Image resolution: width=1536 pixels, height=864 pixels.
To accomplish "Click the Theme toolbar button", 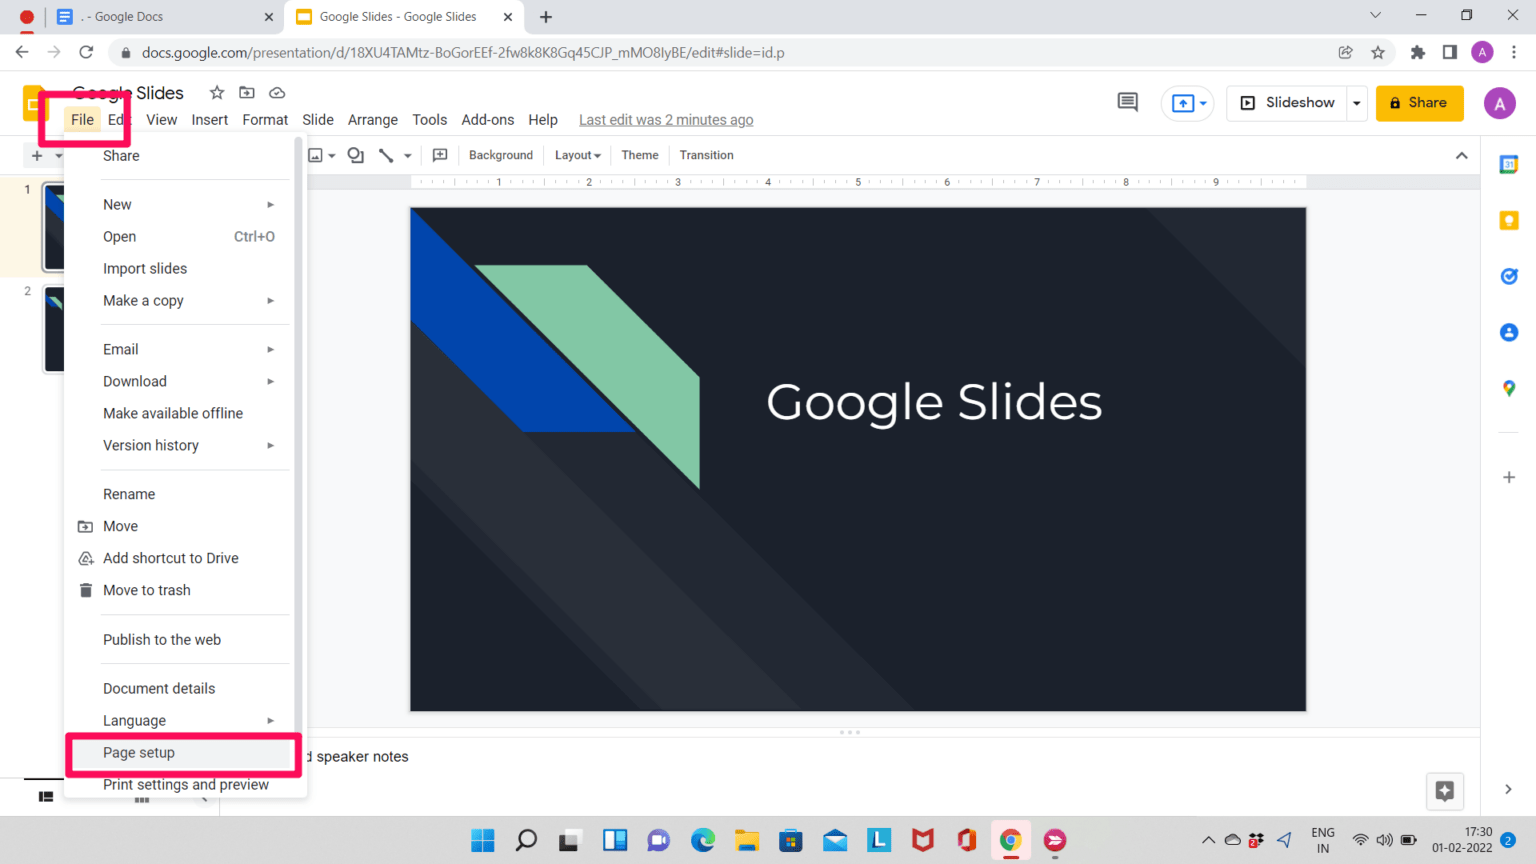I will point(640,155).
